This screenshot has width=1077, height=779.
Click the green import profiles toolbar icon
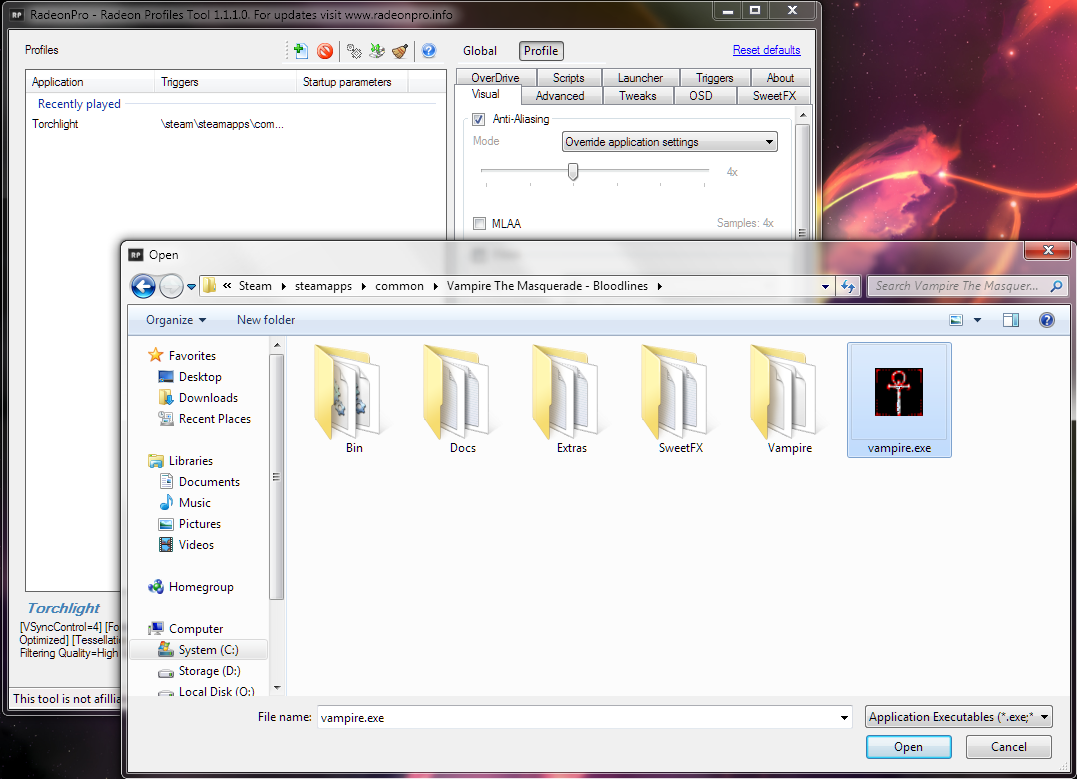(377, 50)
